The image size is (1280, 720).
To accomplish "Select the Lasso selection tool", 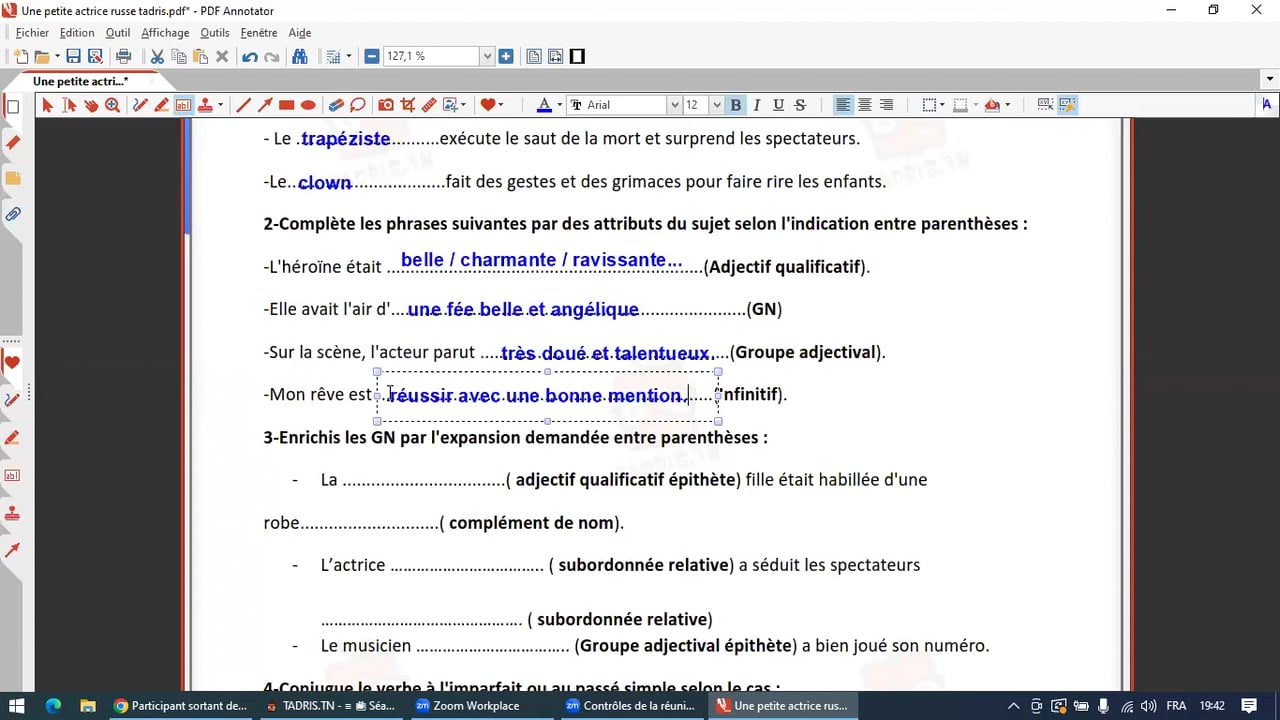I will tap(358, 105).
